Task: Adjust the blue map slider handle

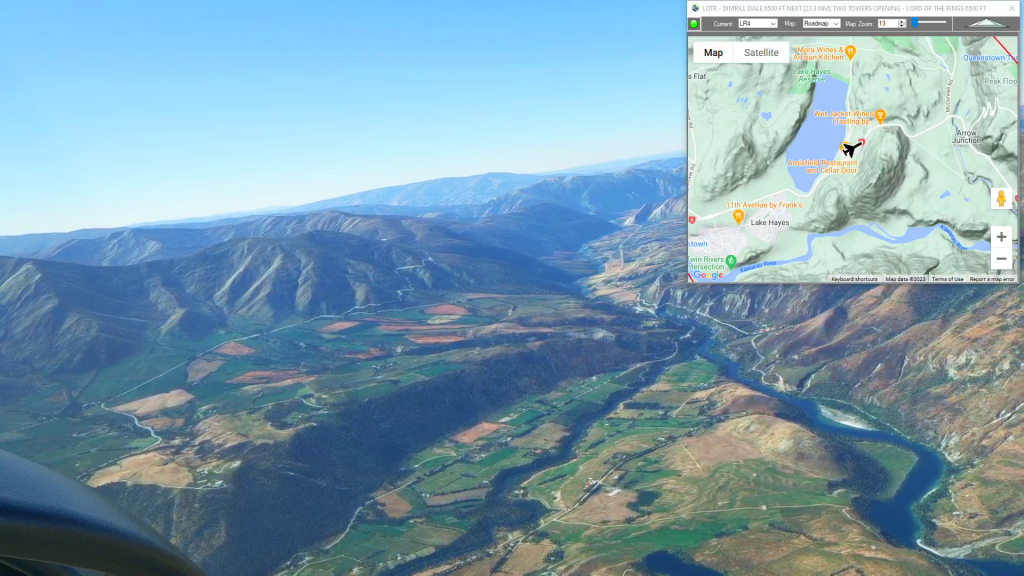Action: pyautogui.click(x=914, y=22)
